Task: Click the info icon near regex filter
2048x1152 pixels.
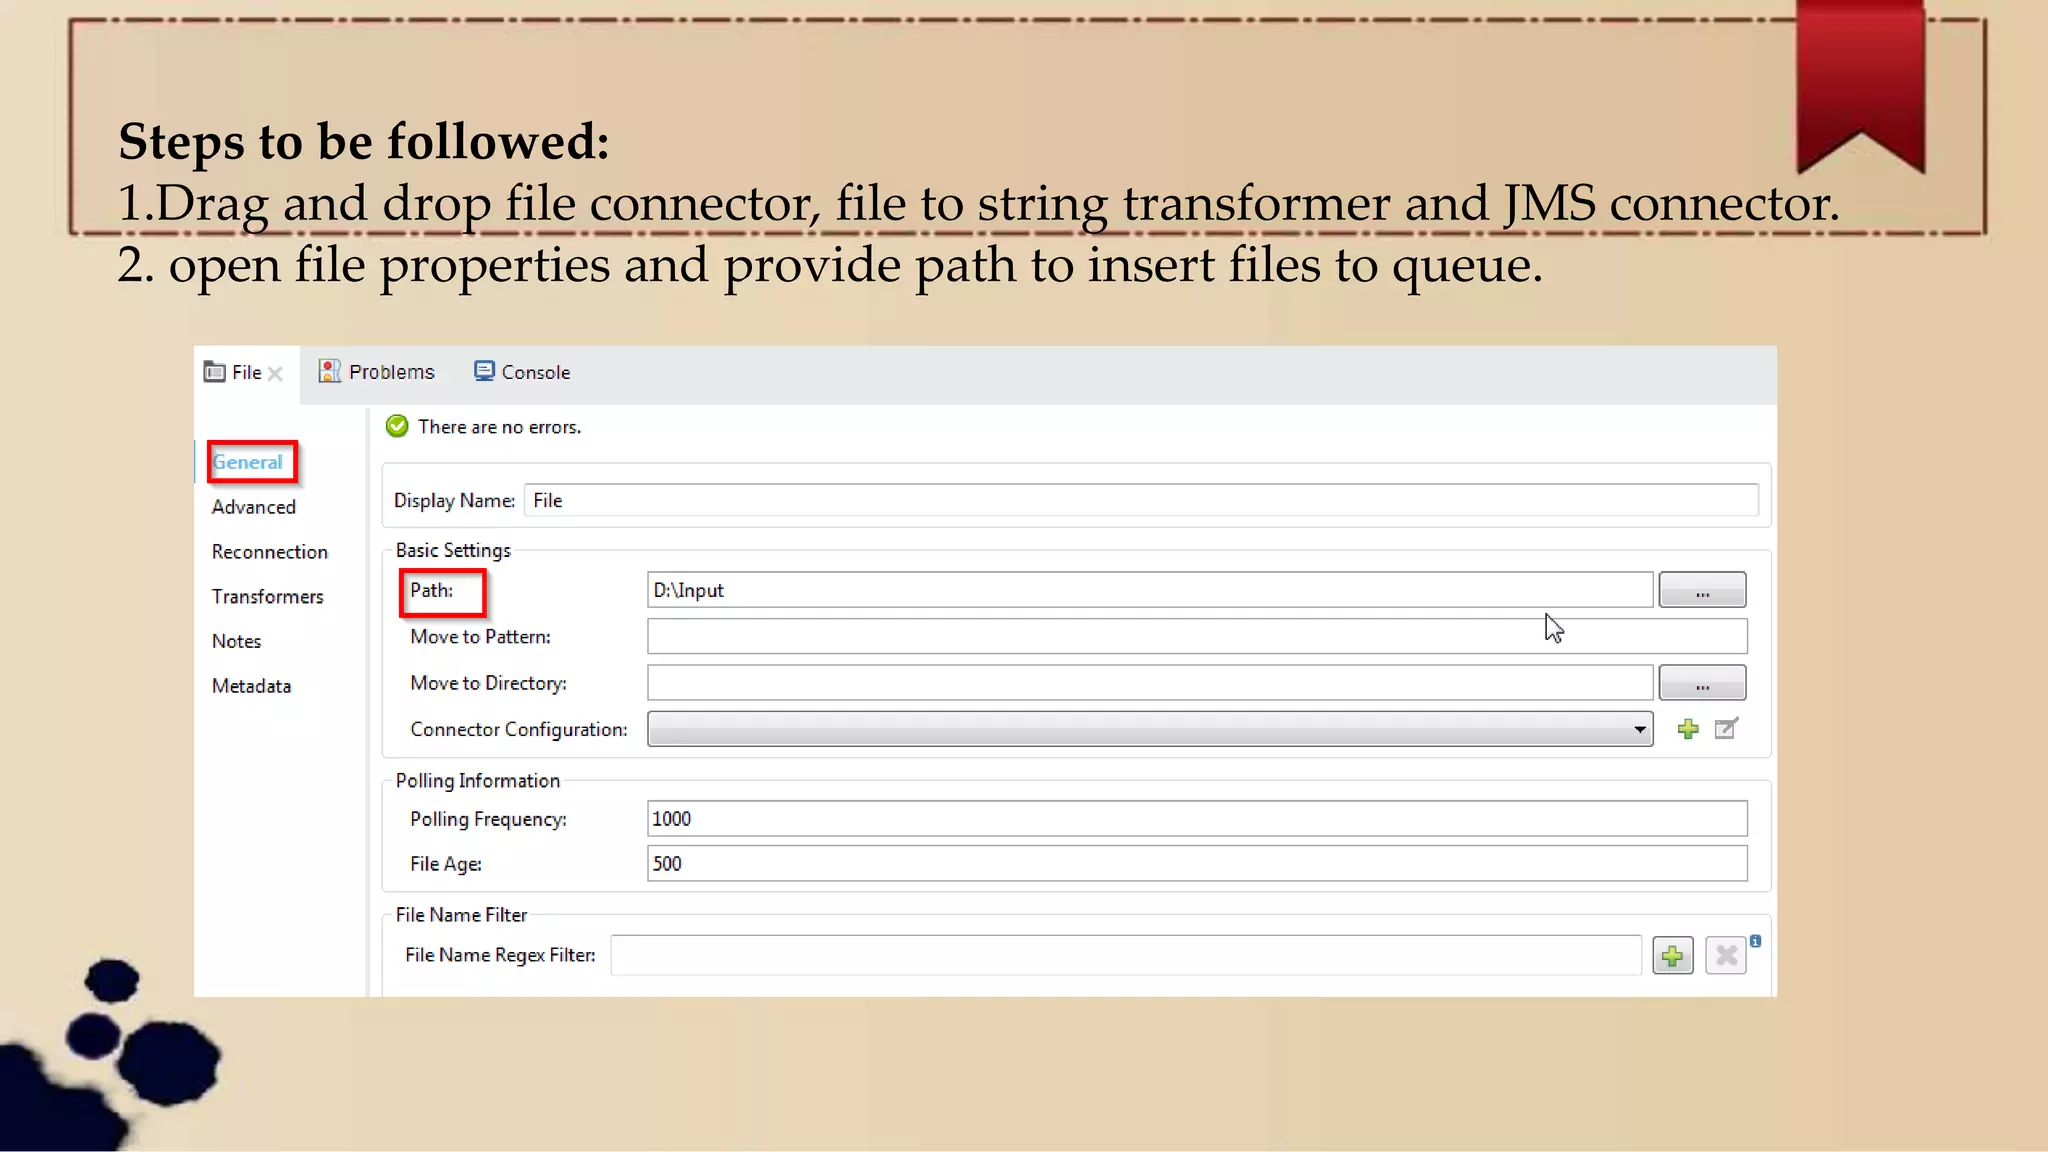Action: tap(1756, 941)
